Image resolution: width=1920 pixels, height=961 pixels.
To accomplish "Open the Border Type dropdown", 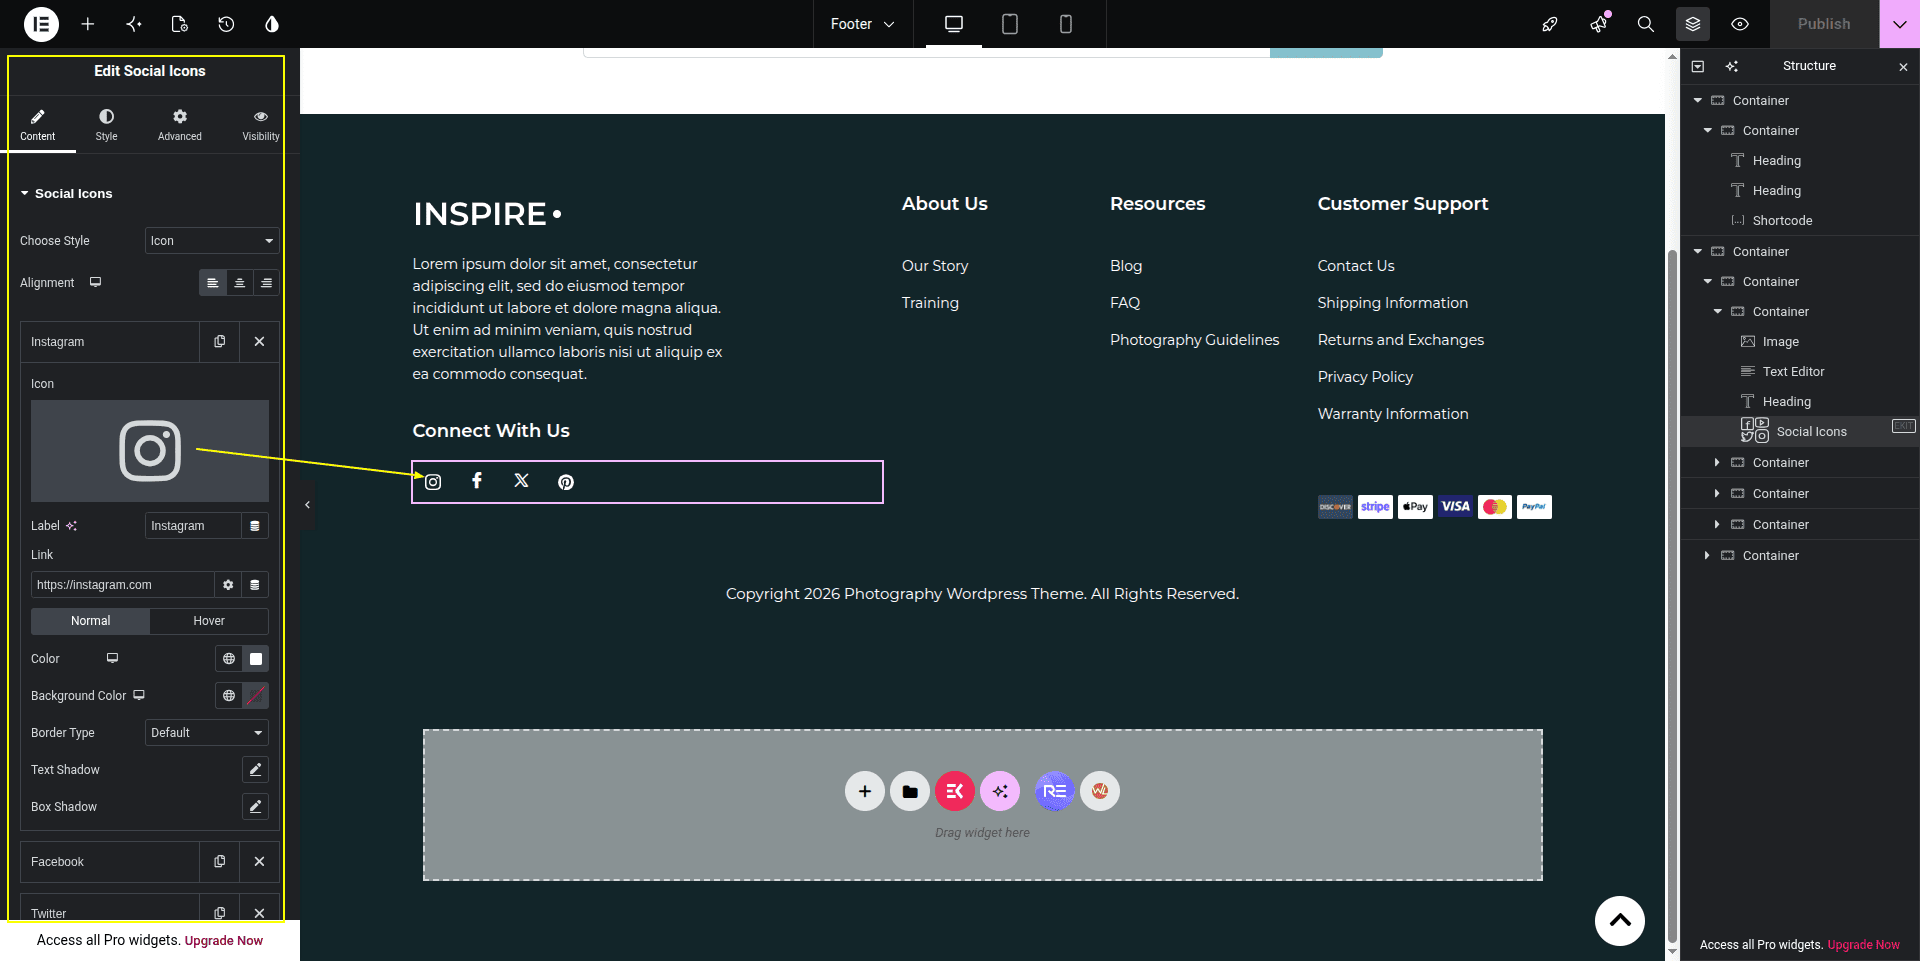I will [x=207, y=733].
